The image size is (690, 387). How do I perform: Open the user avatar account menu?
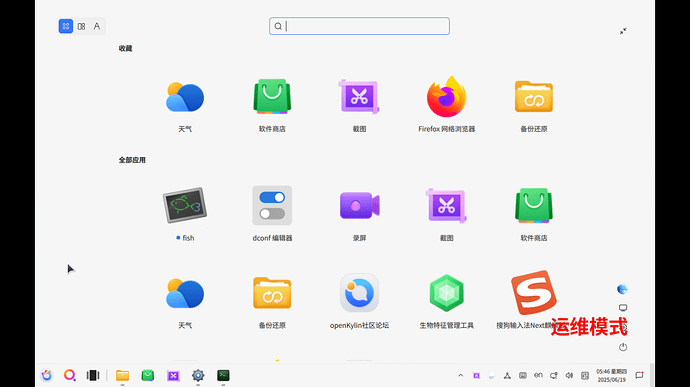622,289
